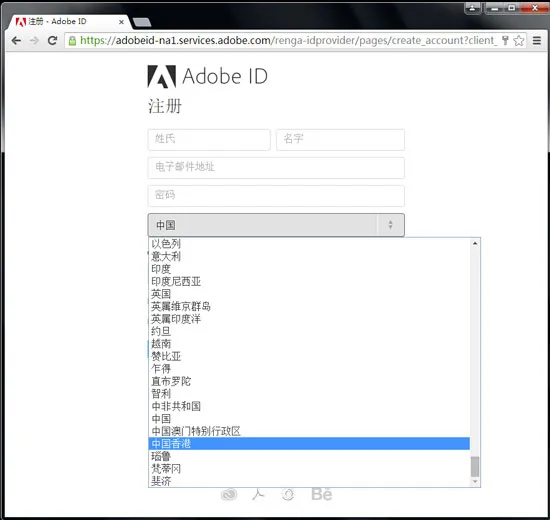Click the circular icon next to Behance
Viewport: 550px width, 520px height.
[x=288, y=494]
